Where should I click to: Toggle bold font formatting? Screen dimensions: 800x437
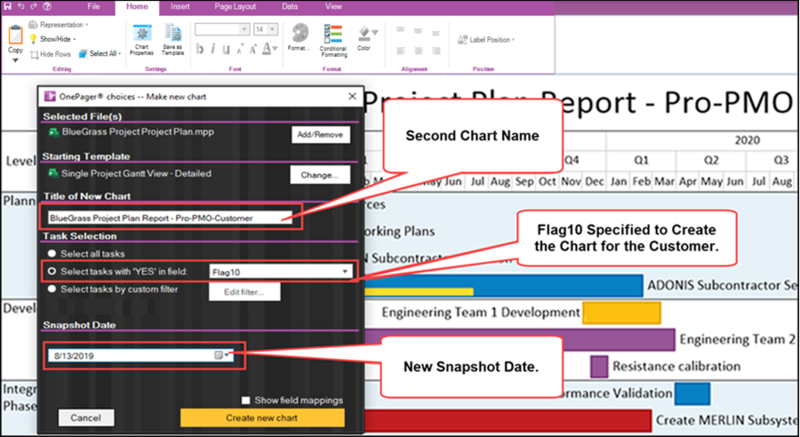click(200, 49)
